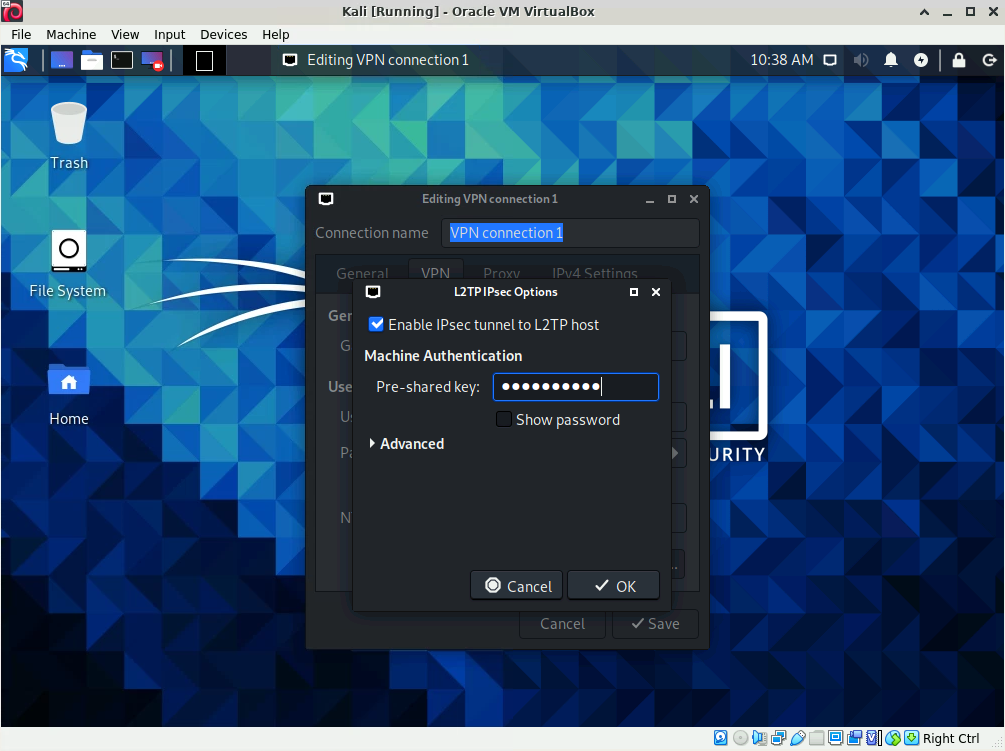Launch the terminal emulator from the panel
This screenshot has width=1005, height=751.
coord(122,60)
